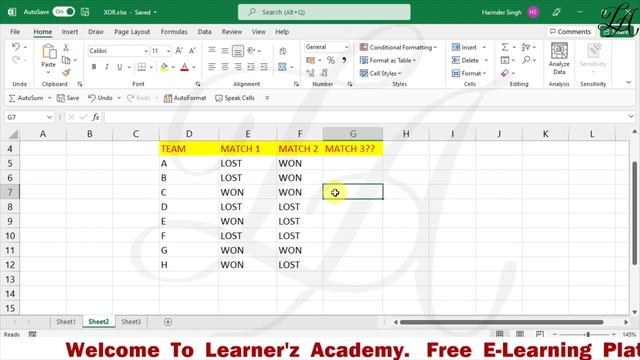Switch to the Formulas tab
Image resolution: width=640 pixels, height=360 pixels.
pyautogui.click(x=174, y=31)
